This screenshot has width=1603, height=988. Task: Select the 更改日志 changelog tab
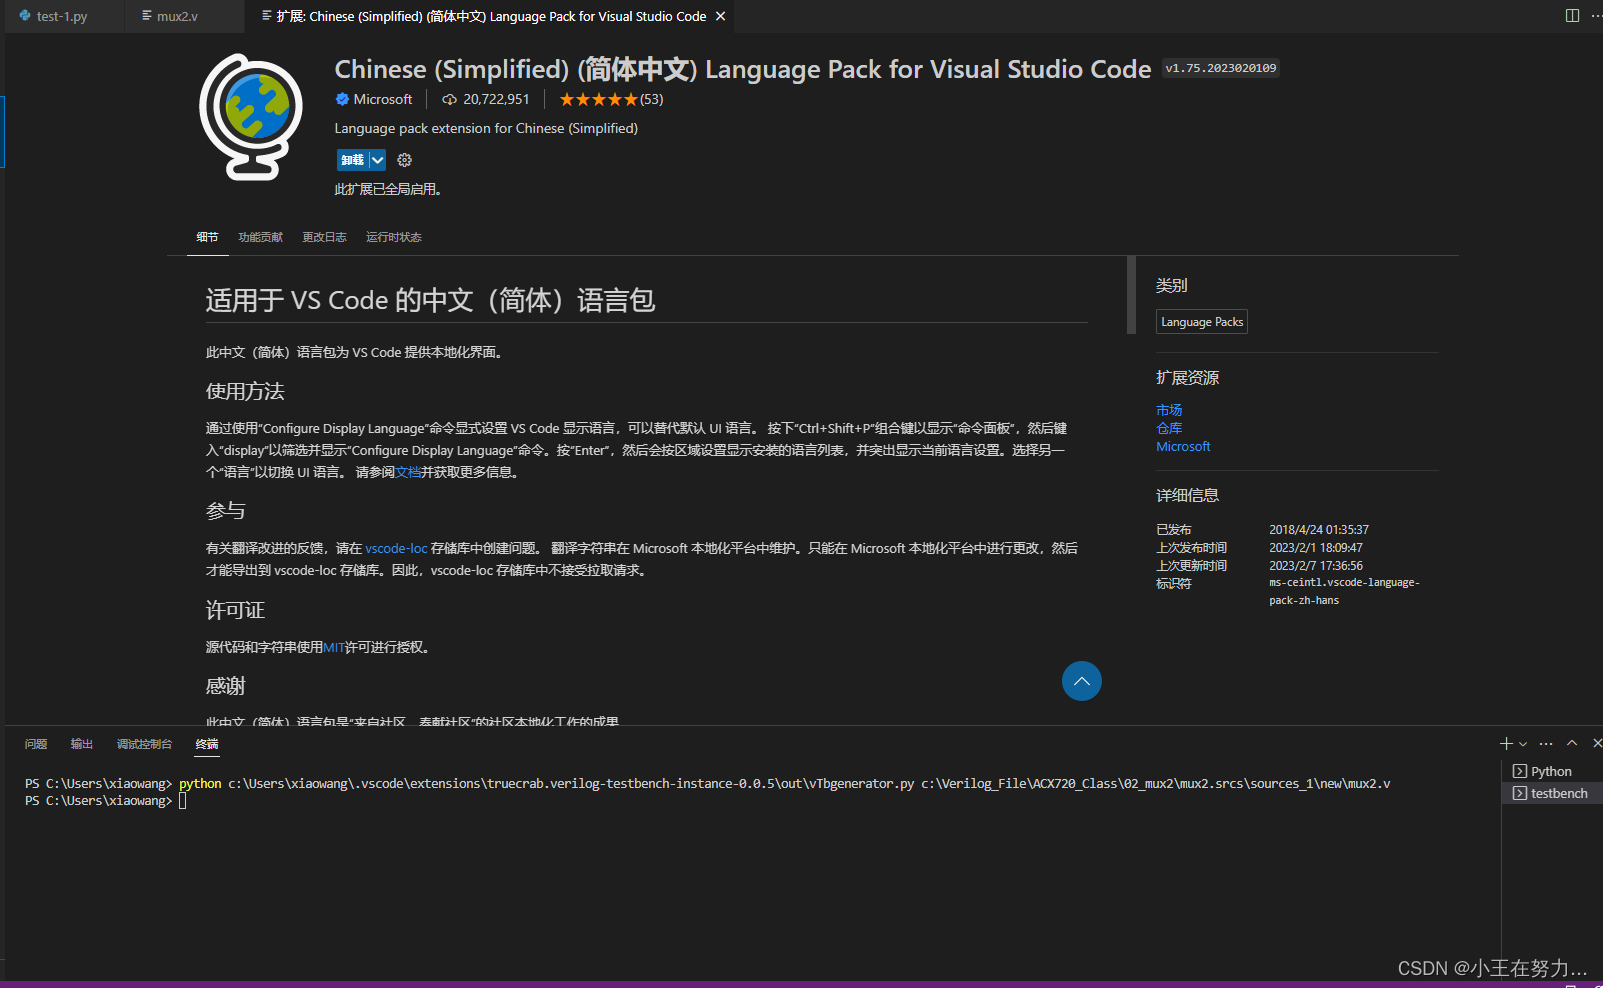pyautogui.click(x=324, y=237)
